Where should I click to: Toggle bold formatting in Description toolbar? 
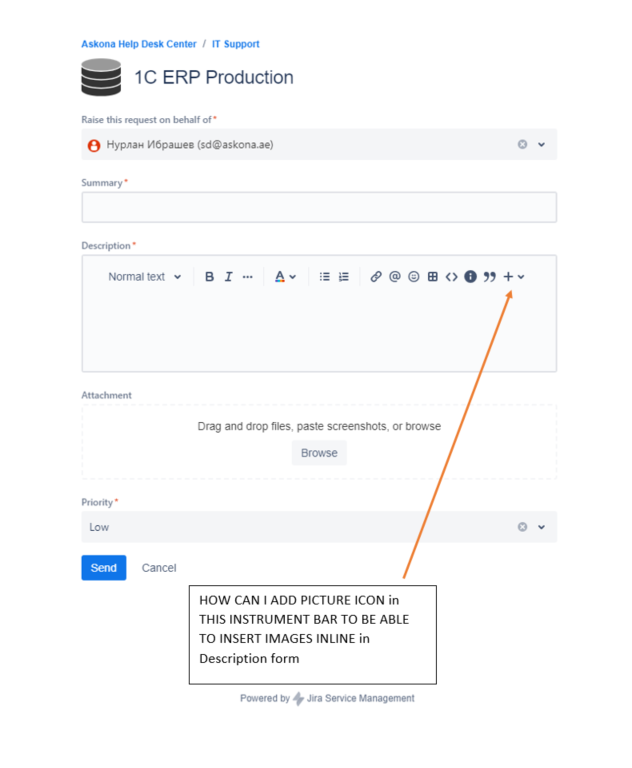(x=209, y=277)
